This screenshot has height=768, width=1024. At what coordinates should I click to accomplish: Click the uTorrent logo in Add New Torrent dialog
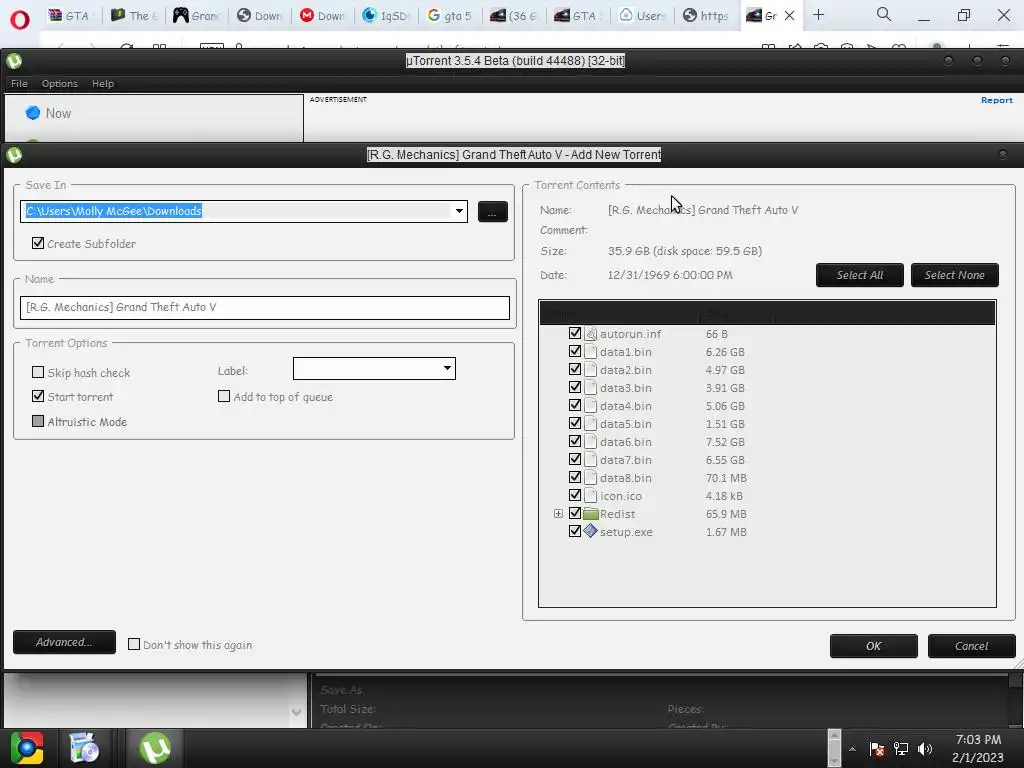(14, 155)
